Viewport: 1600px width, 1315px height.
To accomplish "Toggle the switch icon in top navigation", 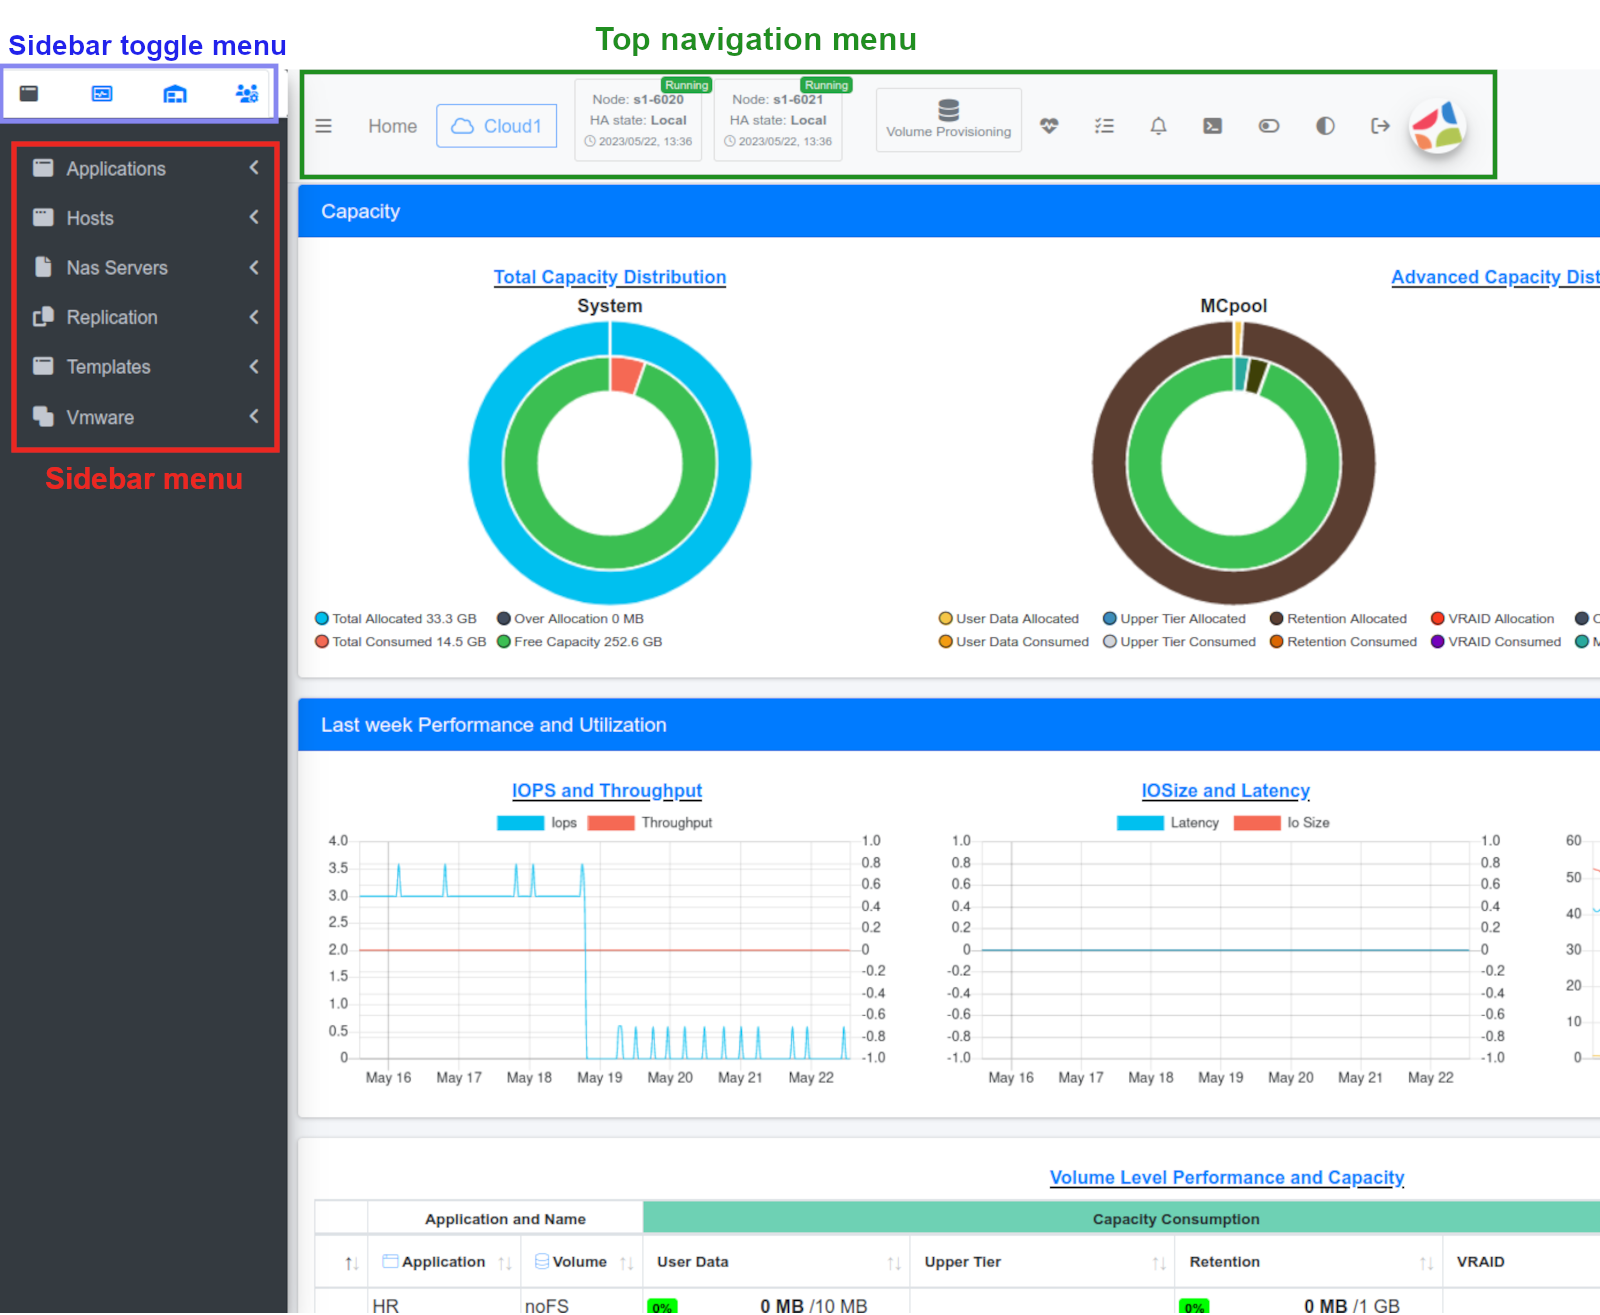I will pos(1268,126).
